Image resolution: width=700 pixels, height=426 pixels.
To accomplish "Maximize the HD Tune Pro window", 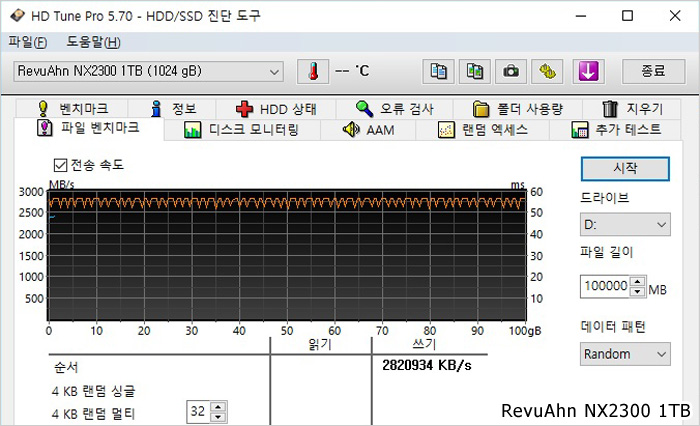I will pos(628,16).
